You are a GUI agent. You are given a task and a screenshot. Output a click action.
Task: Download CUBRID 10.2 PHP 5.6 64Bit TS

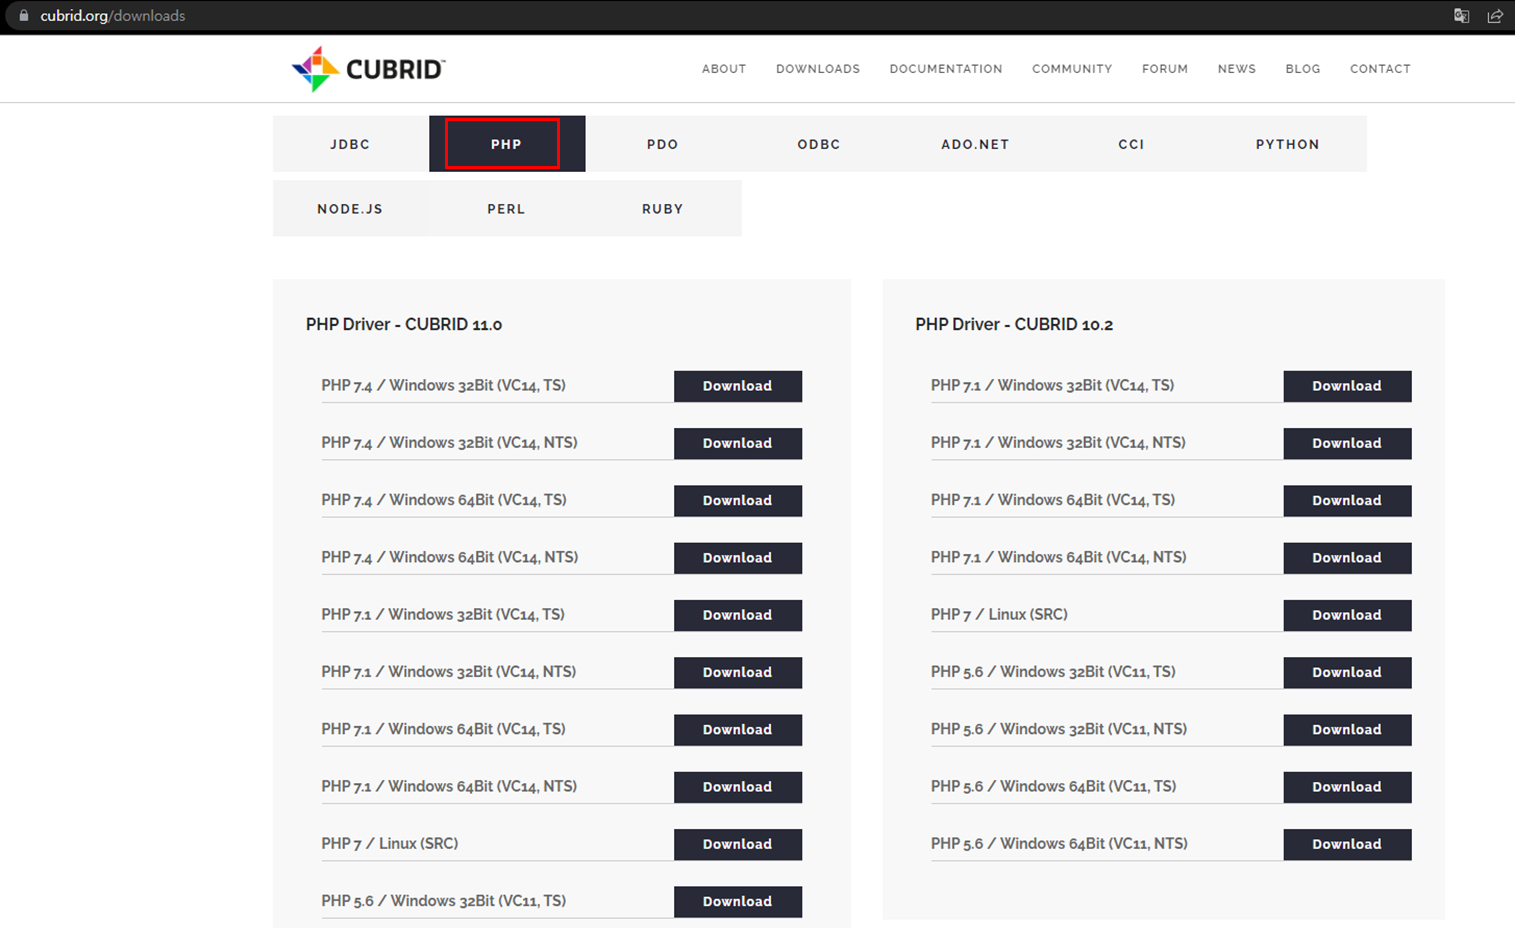(1347, 787)
